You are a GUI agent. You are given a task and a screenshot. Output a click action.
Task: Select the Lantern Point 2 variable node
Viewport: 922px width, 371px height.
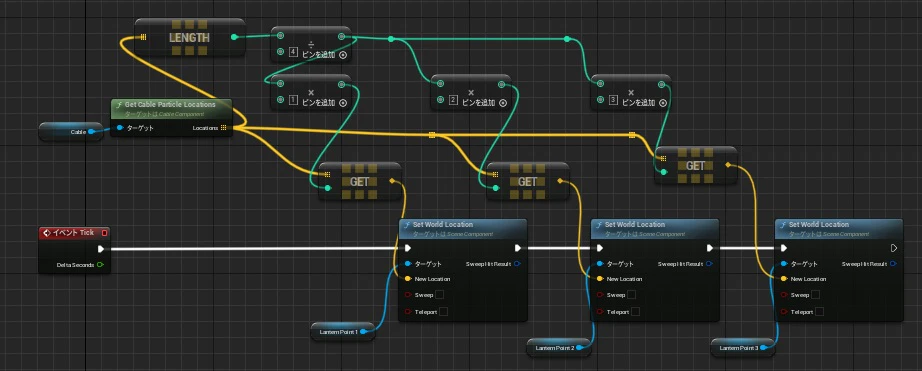(559, 348)
